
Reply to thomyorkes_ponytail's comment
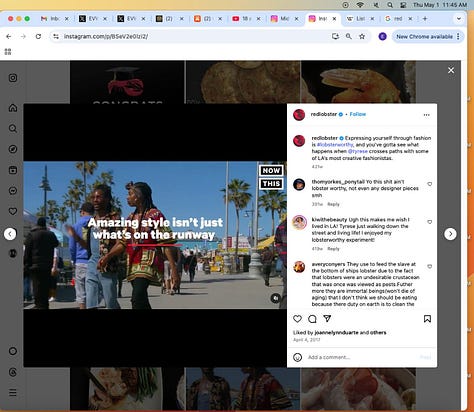pos(333,204)
